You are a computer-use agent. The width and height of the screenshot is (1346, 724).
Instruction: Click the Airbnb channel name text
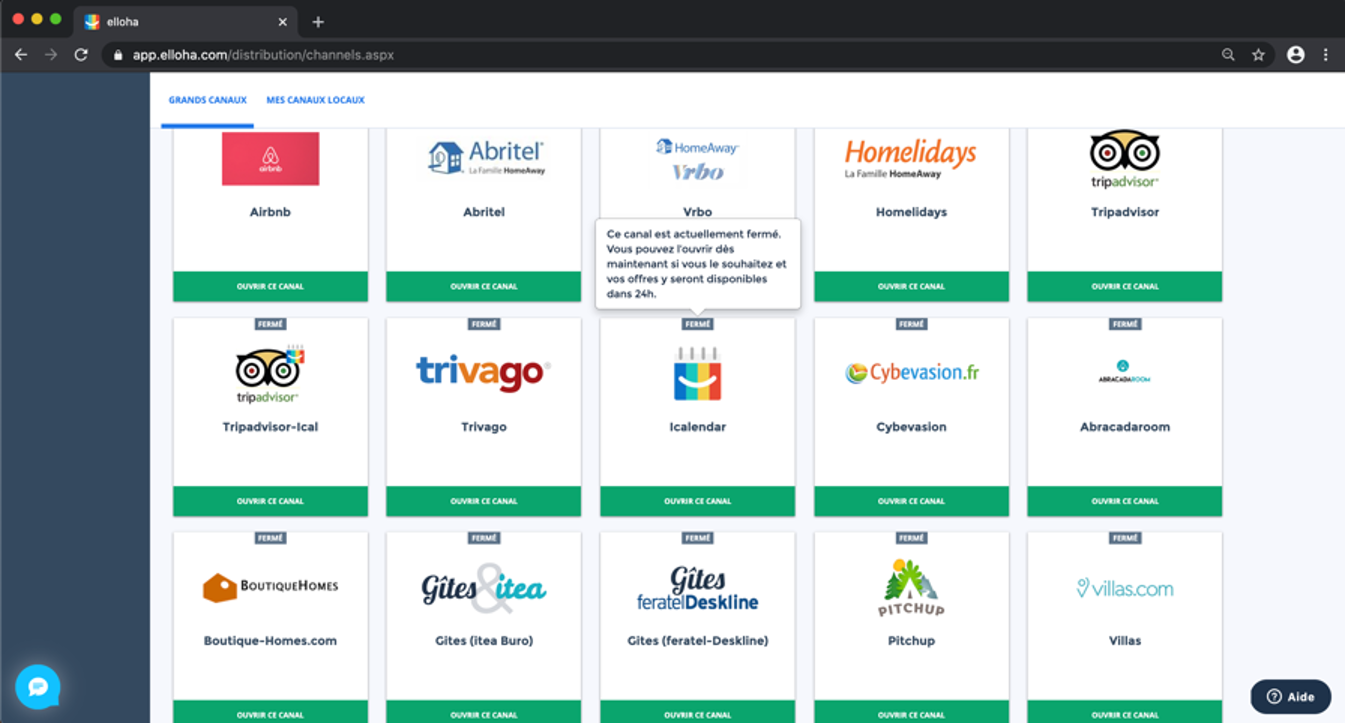pos(270,212)
